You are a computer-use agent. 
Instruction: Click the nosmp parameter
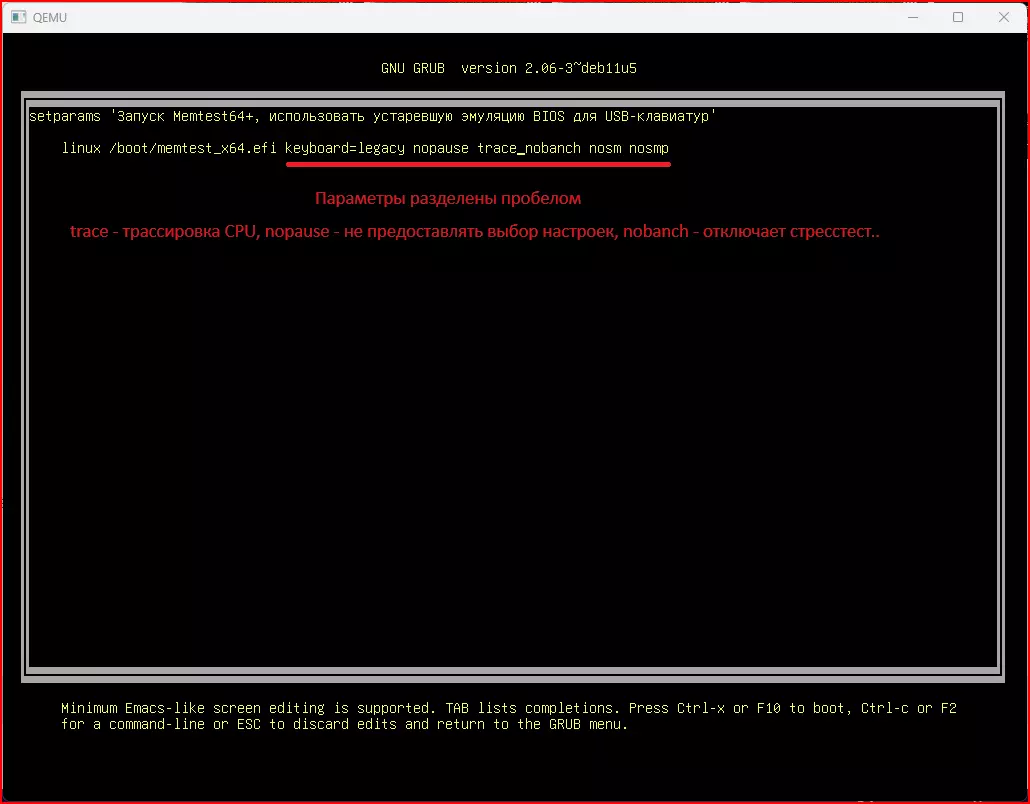(x=648, y=148)
